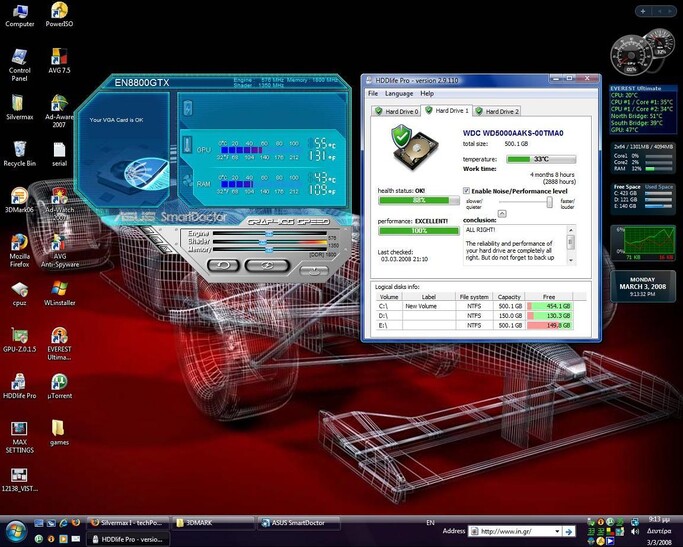Screen dimensions: 683x547
Task: Click the C:\ volume row
Action: point(475,306)
